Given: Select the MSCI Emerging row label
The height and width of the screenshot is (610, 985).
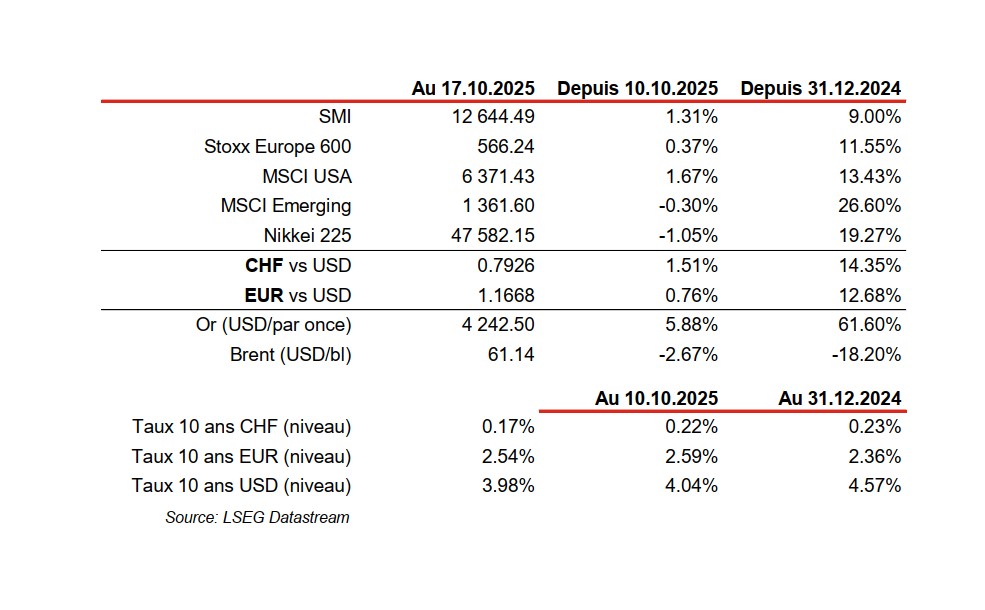Looking at the screenshot, I should click(x=286, y=206).
